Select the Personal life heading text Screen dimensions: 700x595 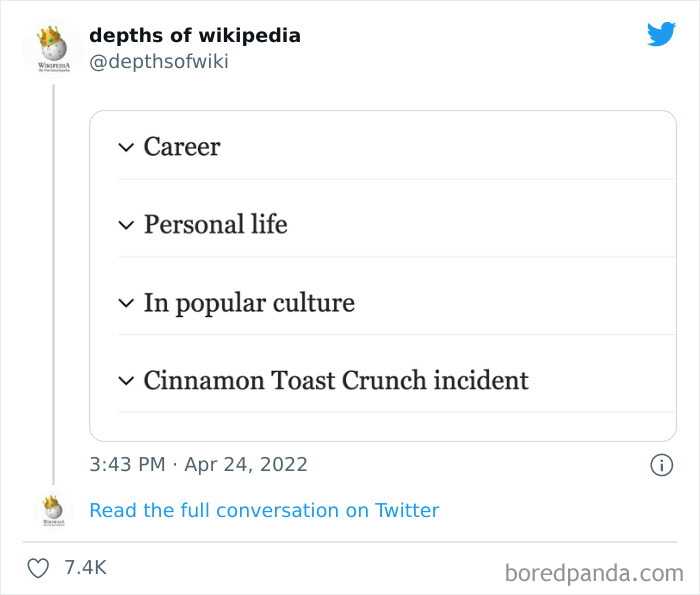click(215, 225)
